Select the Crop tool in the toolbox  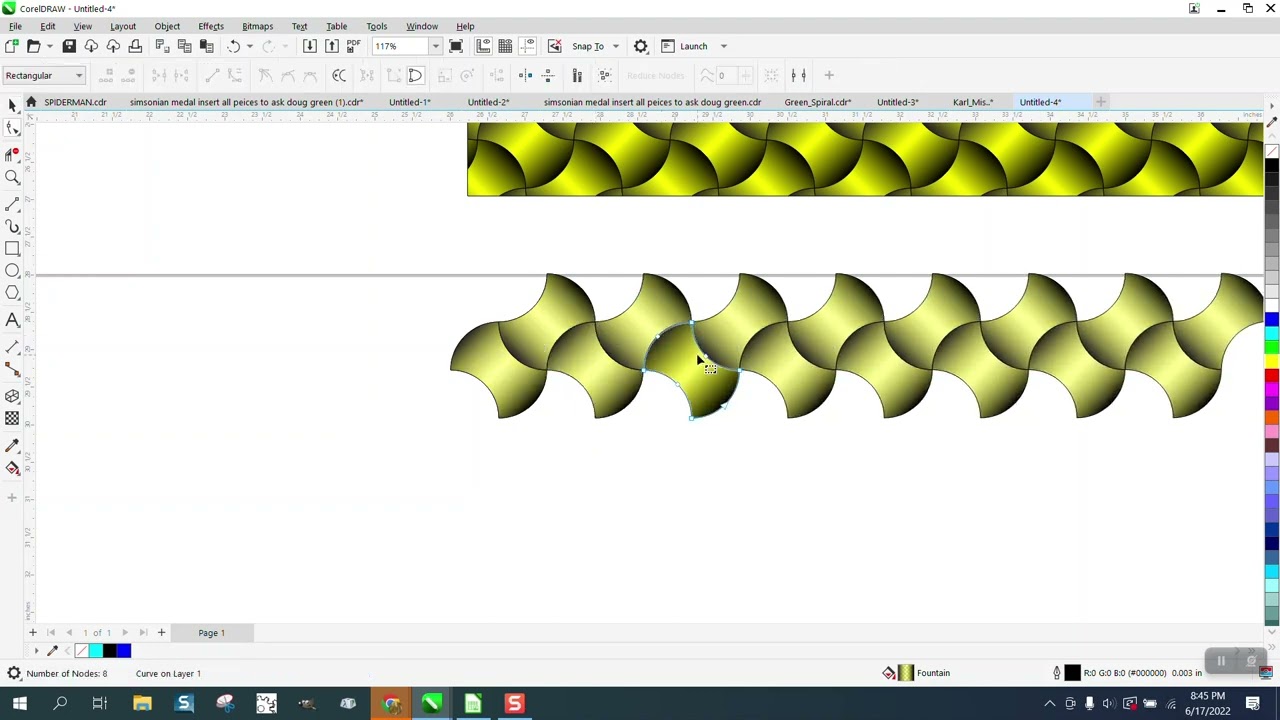tap(12, 153)
